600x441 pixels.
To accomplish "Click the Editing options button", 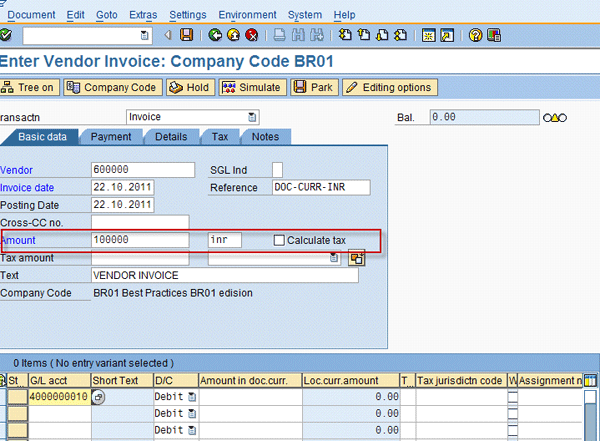I will [390, 88].
